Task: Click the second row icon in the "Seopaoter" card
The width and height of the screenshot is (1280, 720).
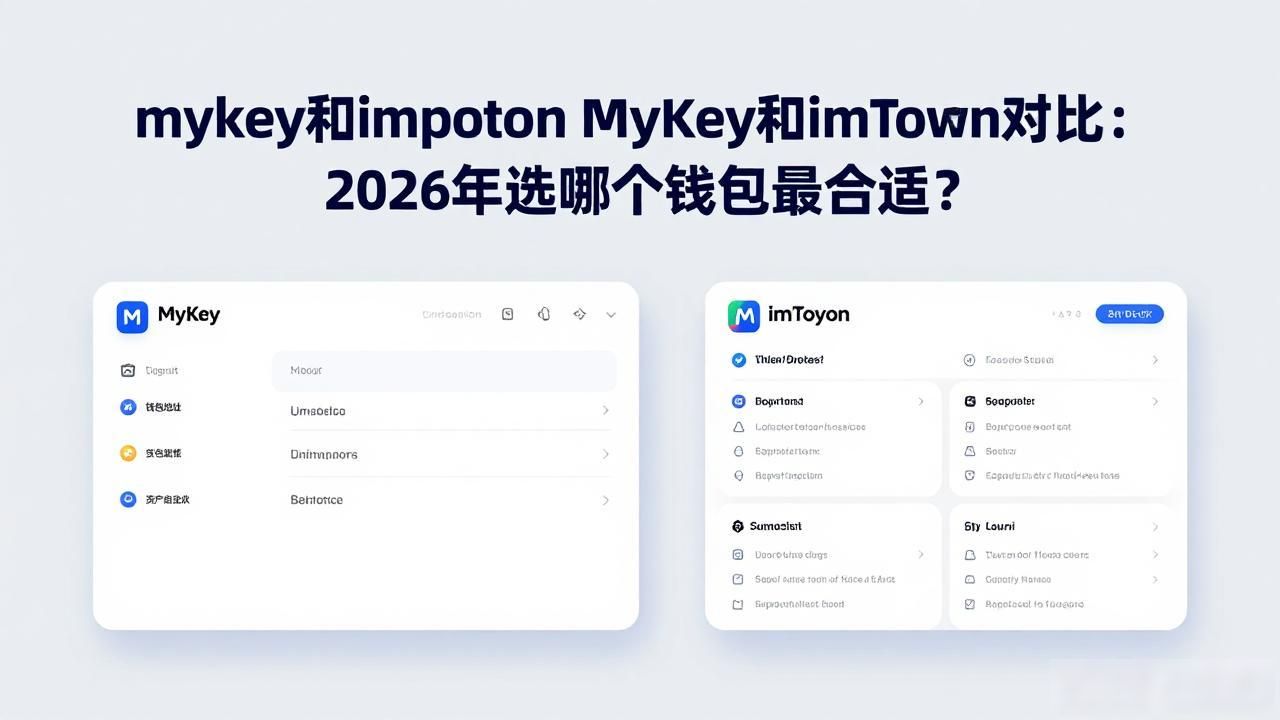Action: coord(970,451)
